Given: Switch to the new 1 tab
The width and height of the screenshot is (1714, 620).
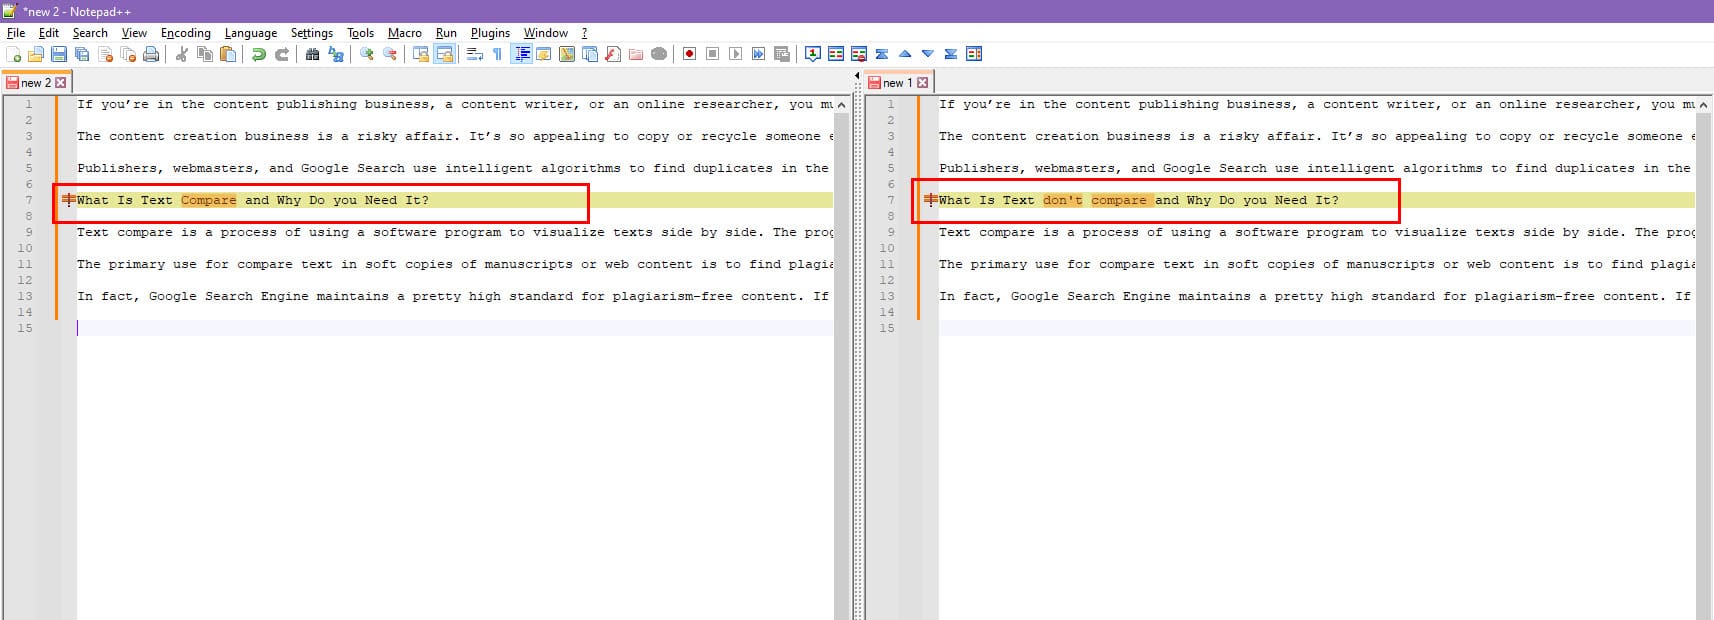Looking at the screenshot, I should (x=898, y=82).
